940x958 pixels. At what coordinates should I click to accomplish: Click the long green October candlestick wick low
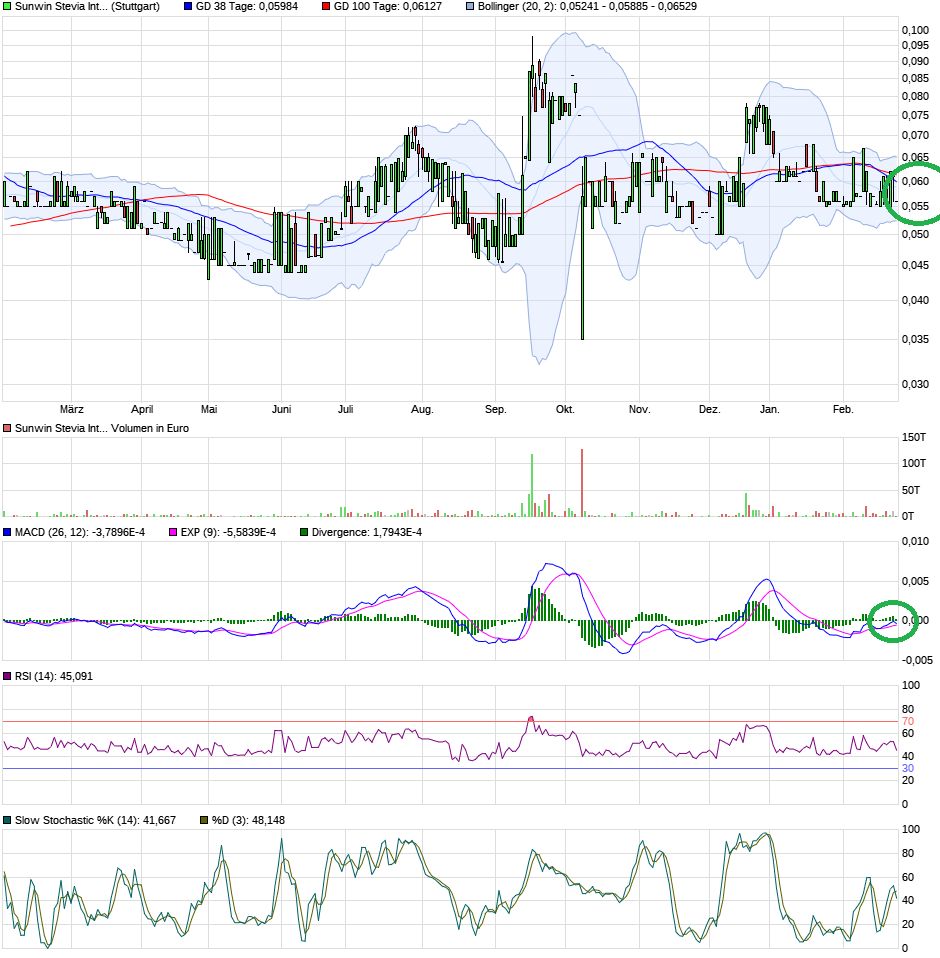click(582, 338)
